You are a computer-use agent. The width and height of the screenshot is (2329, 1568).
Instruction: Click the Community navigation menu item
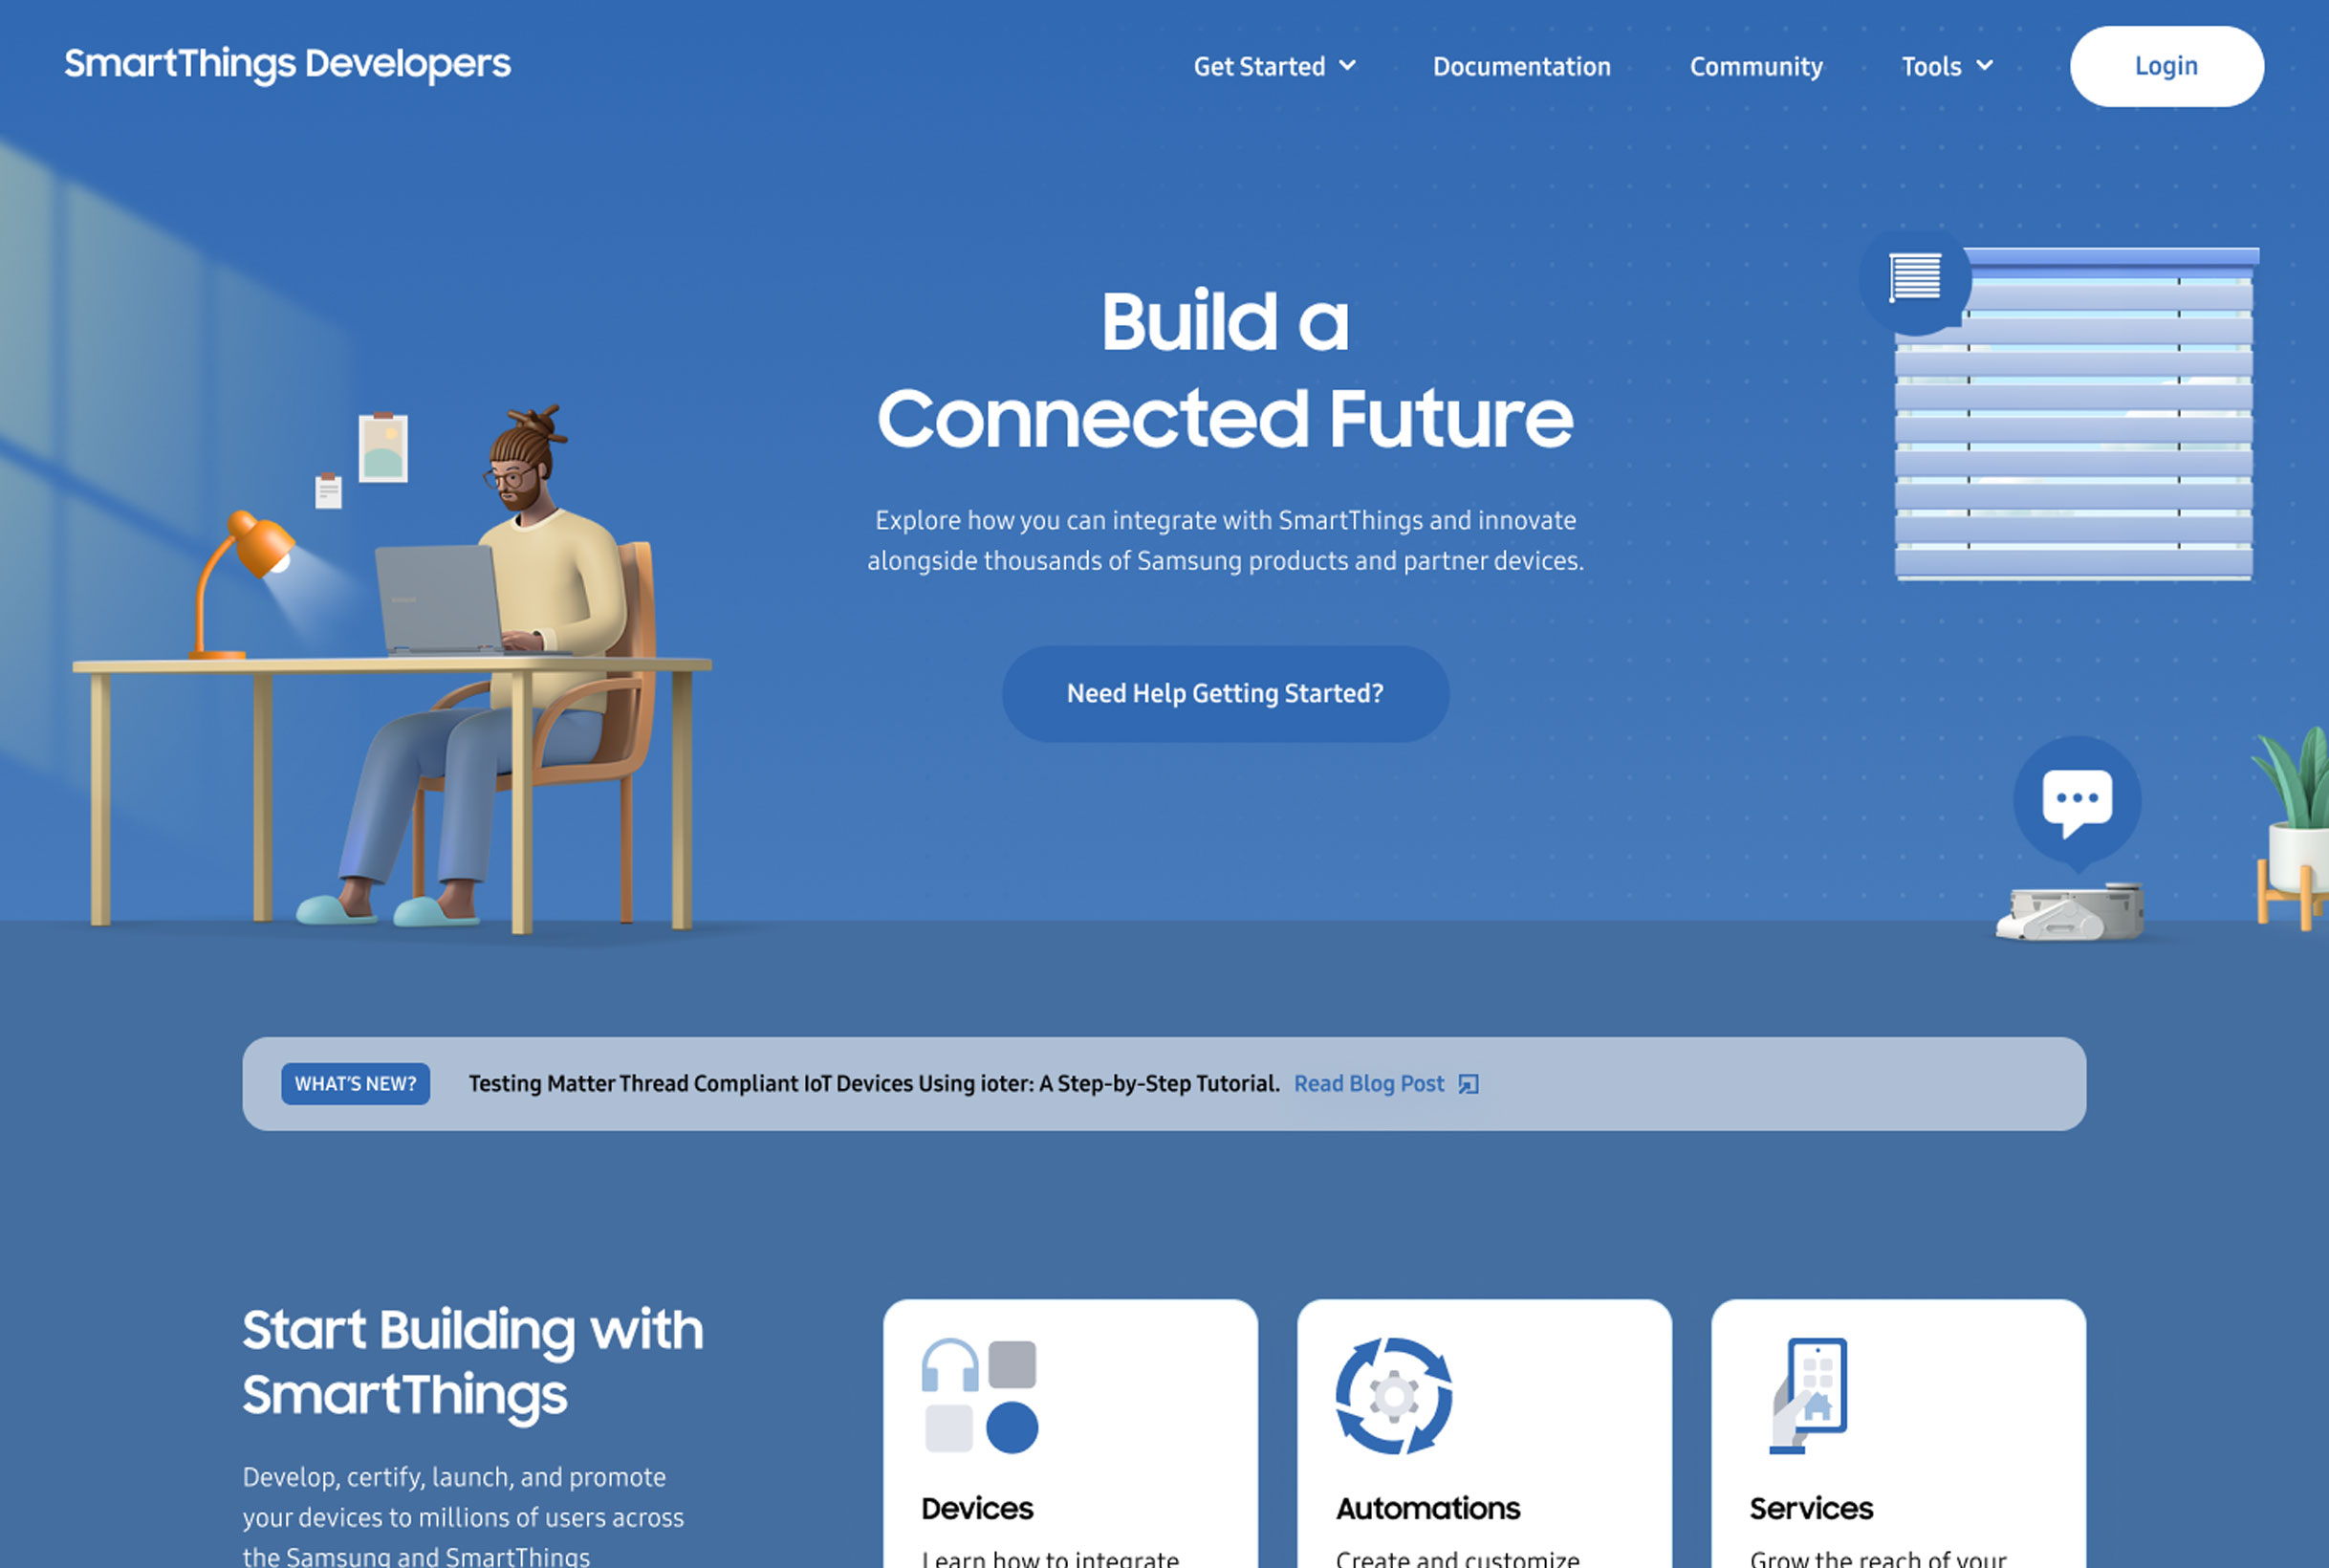tap(1755, 65)
